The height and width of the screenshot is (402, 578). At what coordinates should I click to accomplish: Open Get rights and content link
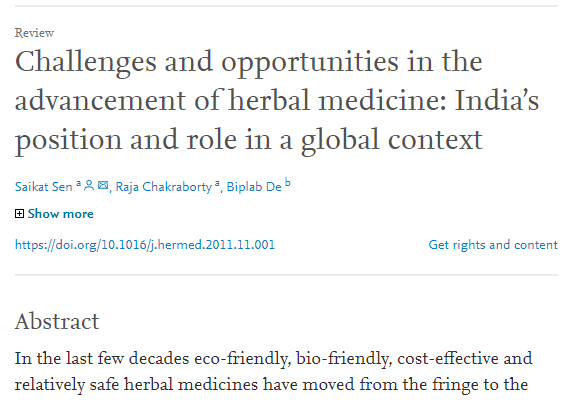click(493, 245)
